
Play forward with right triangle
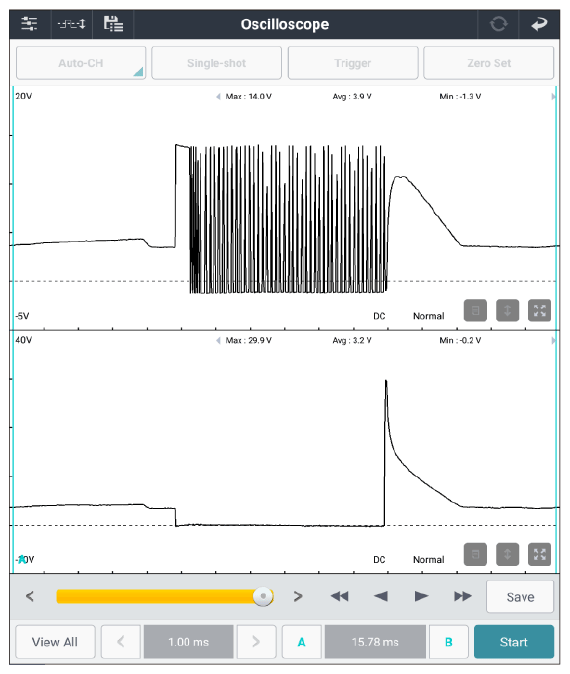pos(421,596)
